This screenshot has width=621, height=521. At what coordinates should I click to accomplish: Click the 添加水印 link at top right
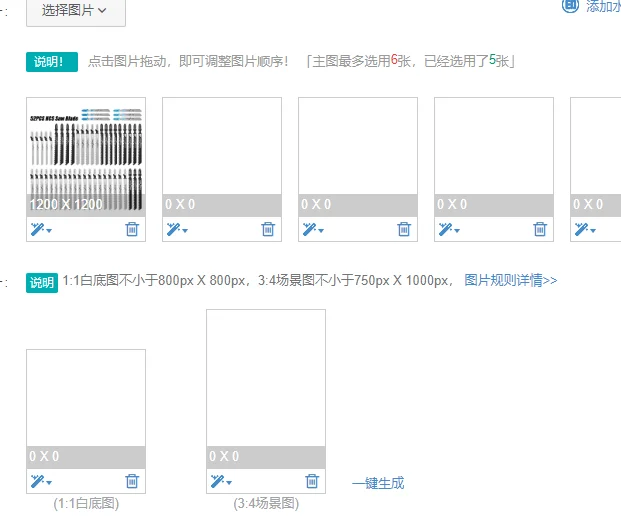click(x=592, y=6)
